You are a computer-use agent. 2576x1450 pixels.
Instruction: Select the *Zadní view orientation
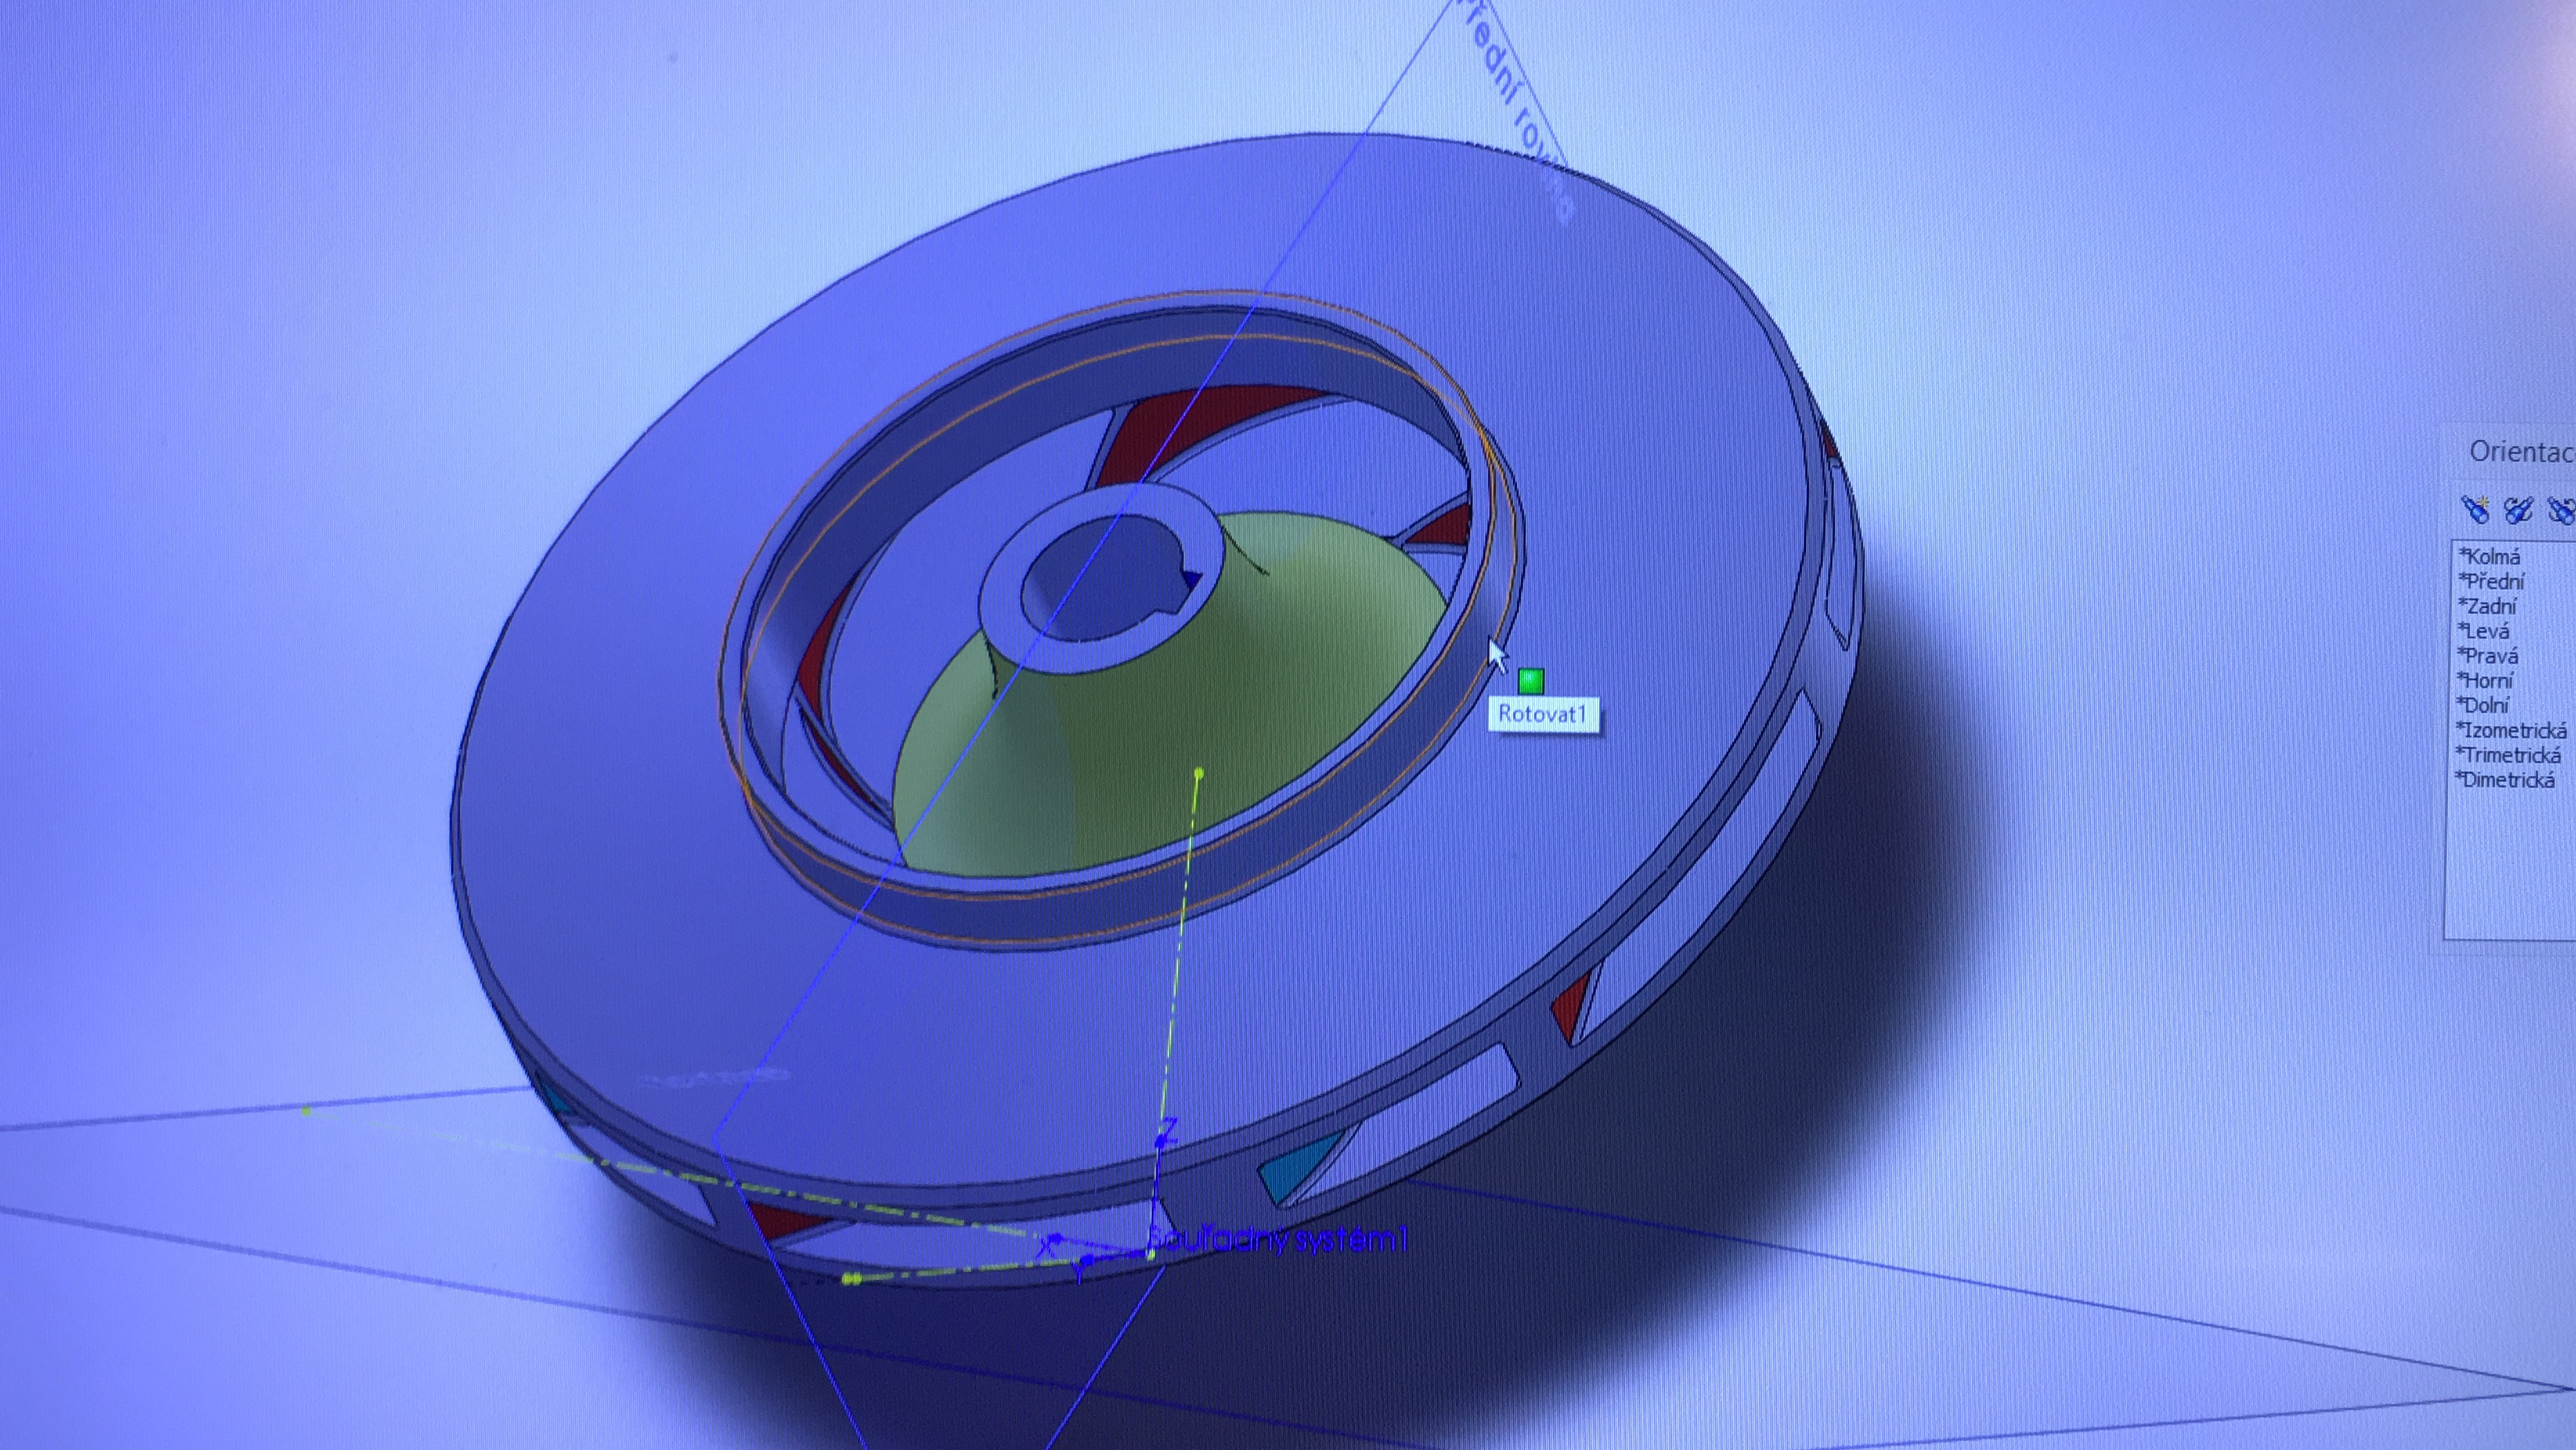pos(2488,606)
